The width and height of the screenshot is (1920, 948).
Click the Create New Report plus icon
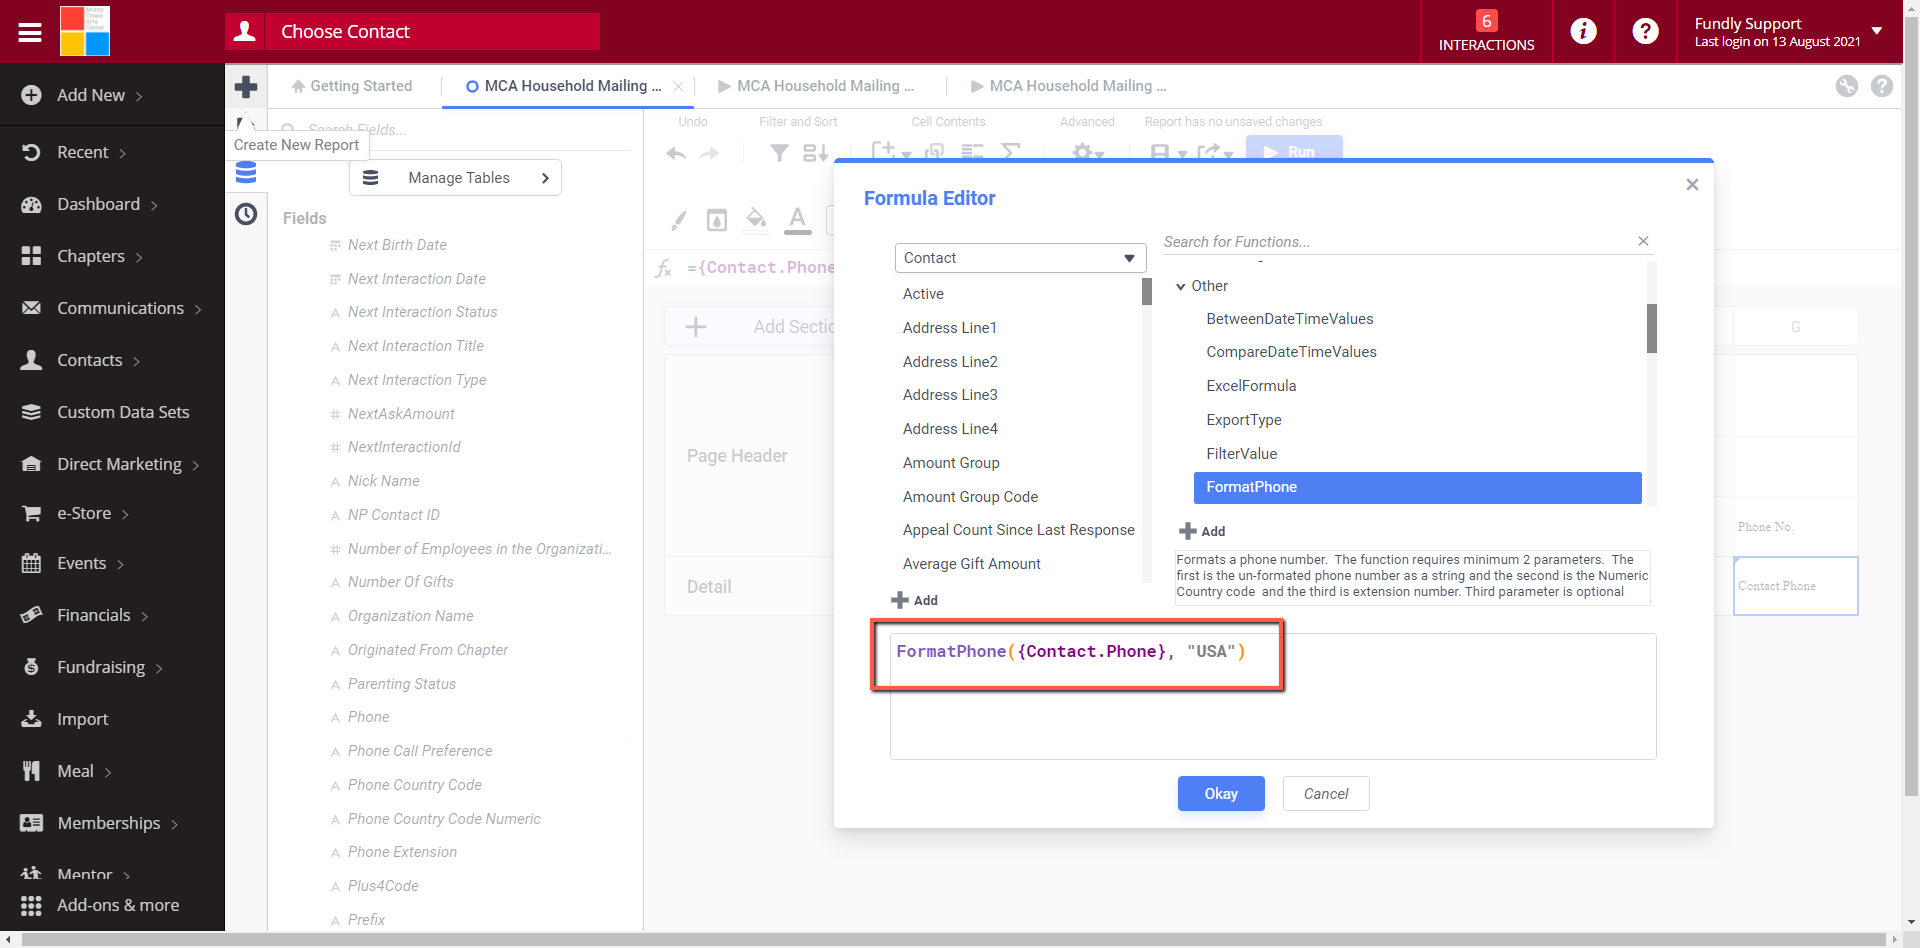tap(246, 87)
